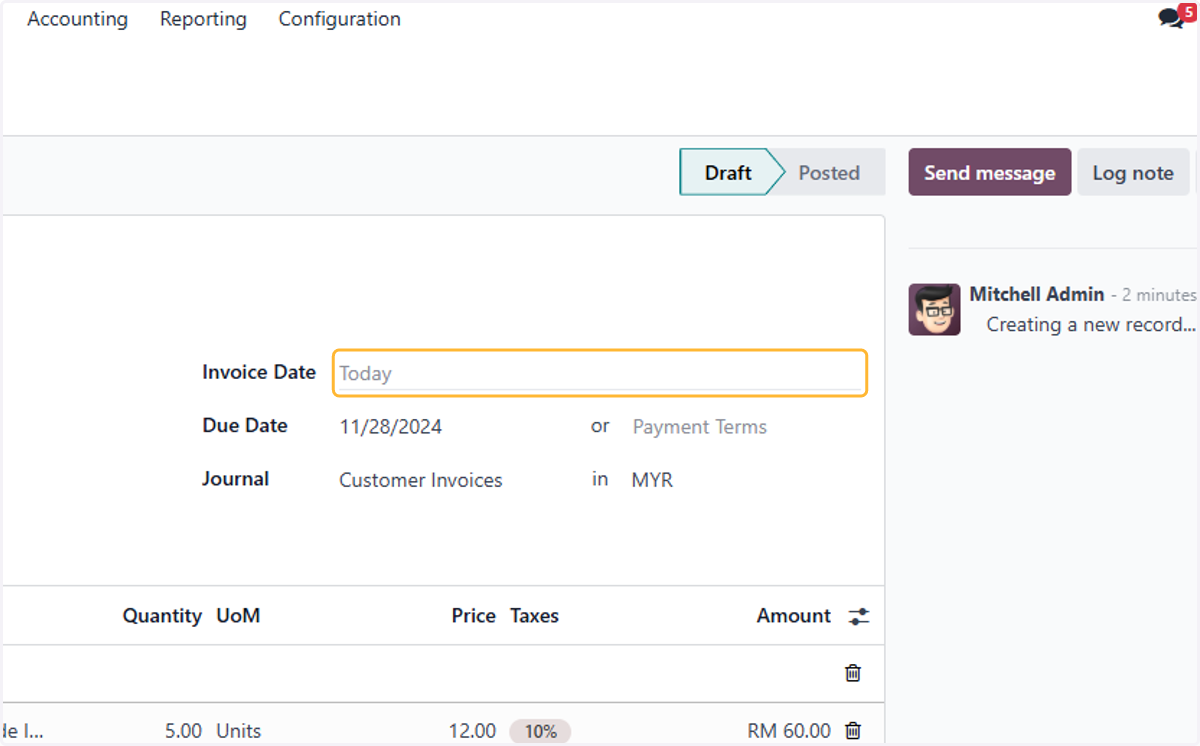This screenshot has height=746, width=1200.
Task: Delete the empty invoice line with trash icon
Action: [x=853, y=673]
